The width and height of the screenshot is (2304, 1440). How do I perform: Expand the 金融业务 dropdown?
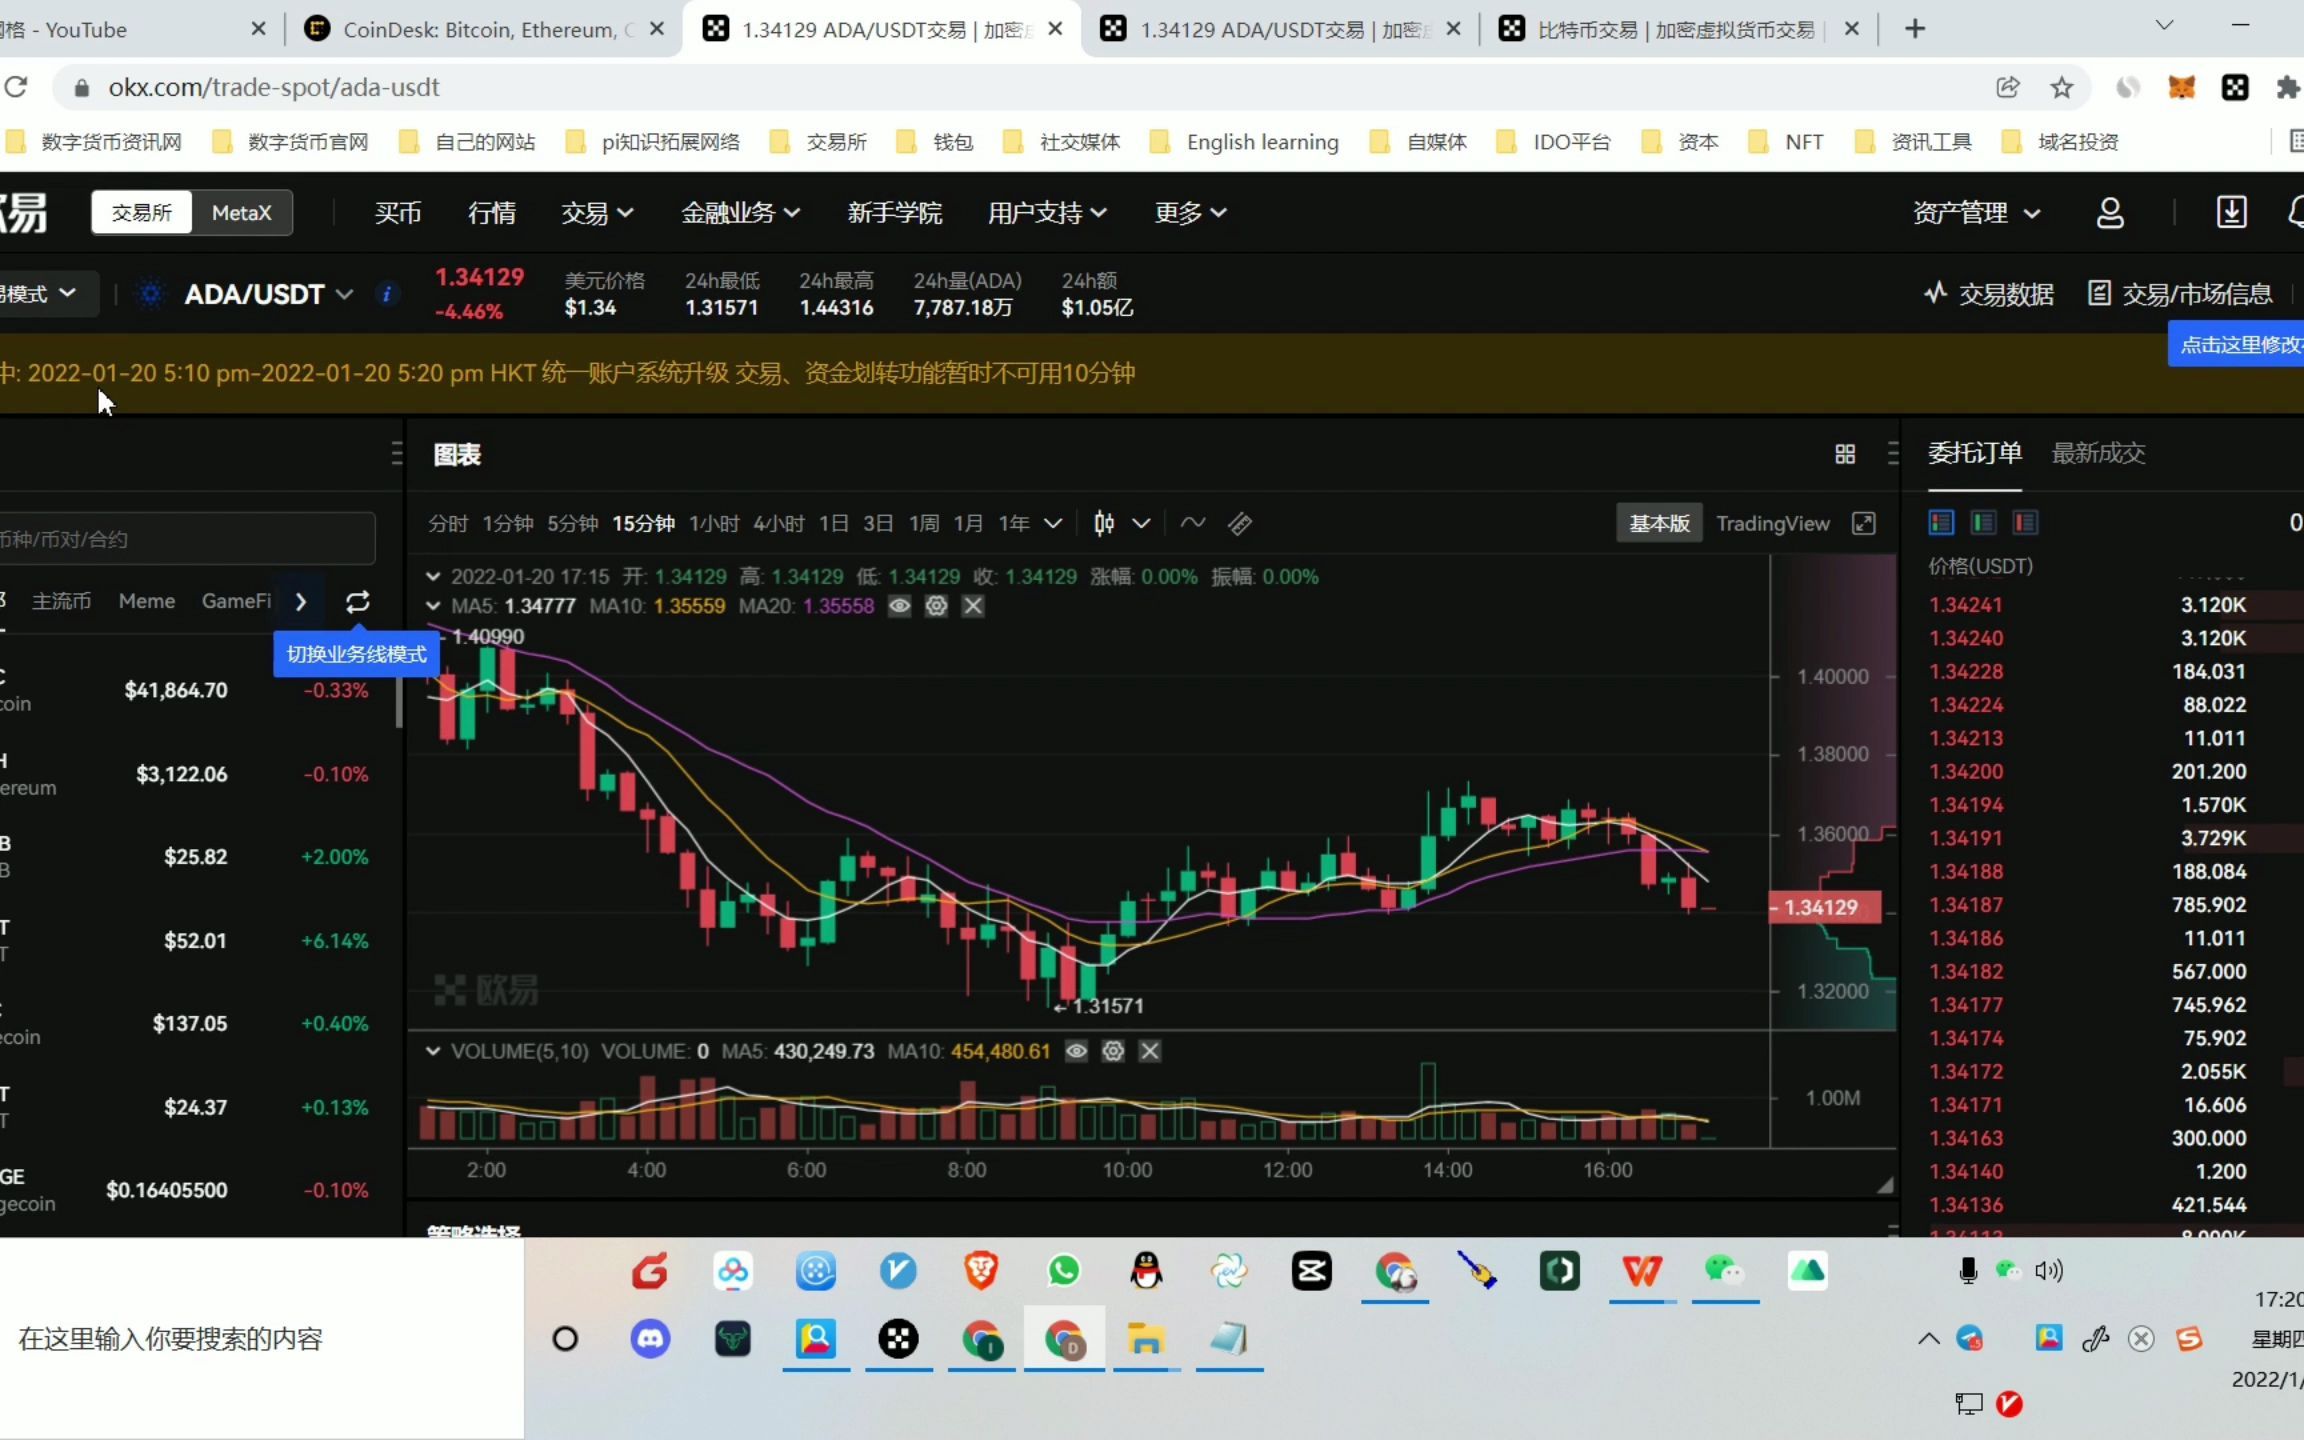click(740, 213)
